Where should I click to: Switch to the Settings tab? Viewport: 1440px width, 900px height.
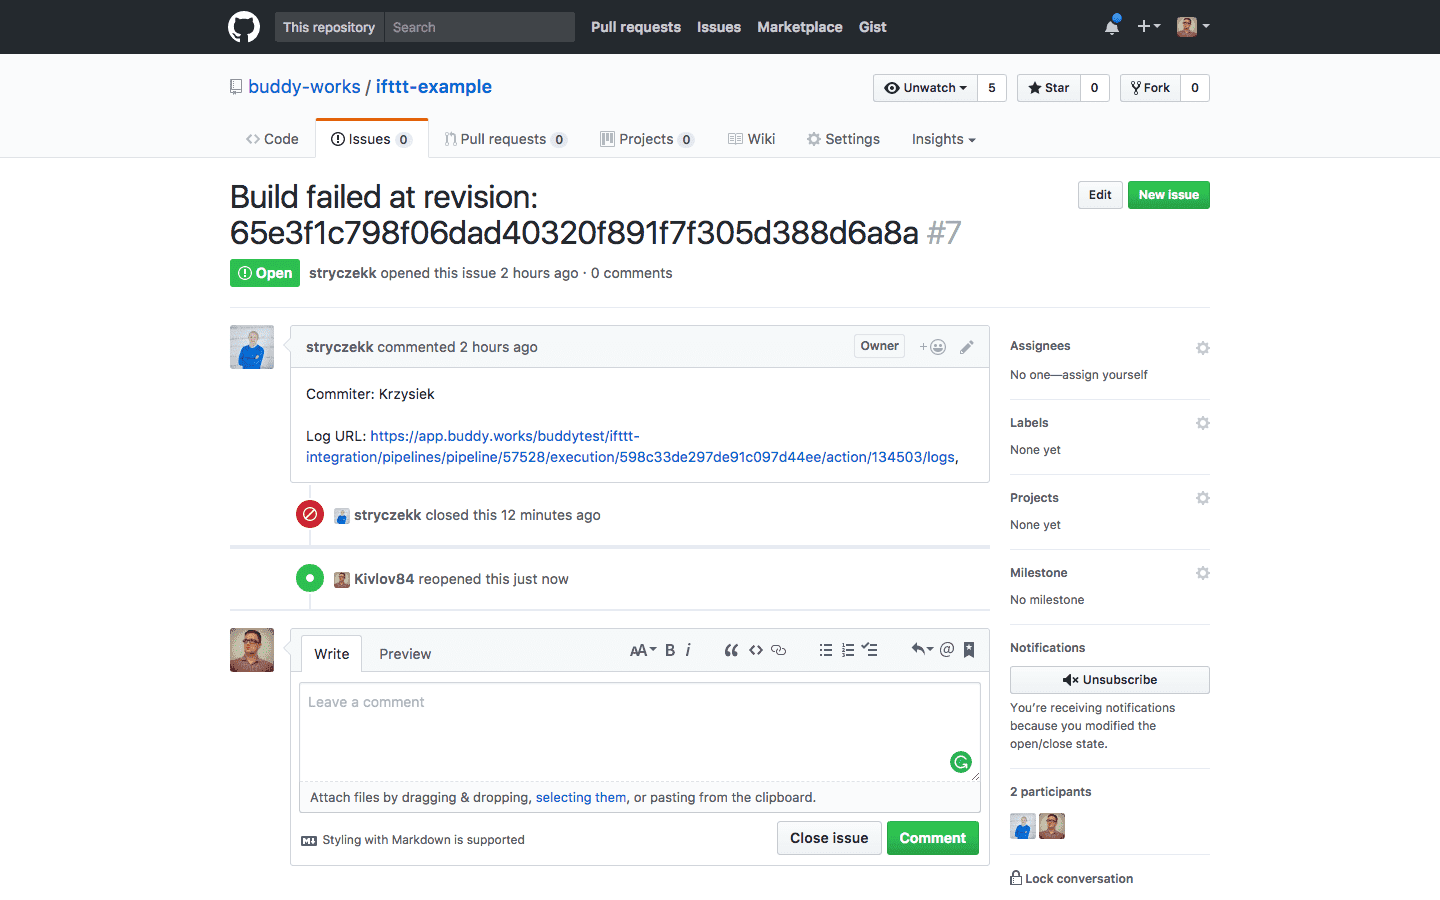pyautogui.click(x=843, y=139)
